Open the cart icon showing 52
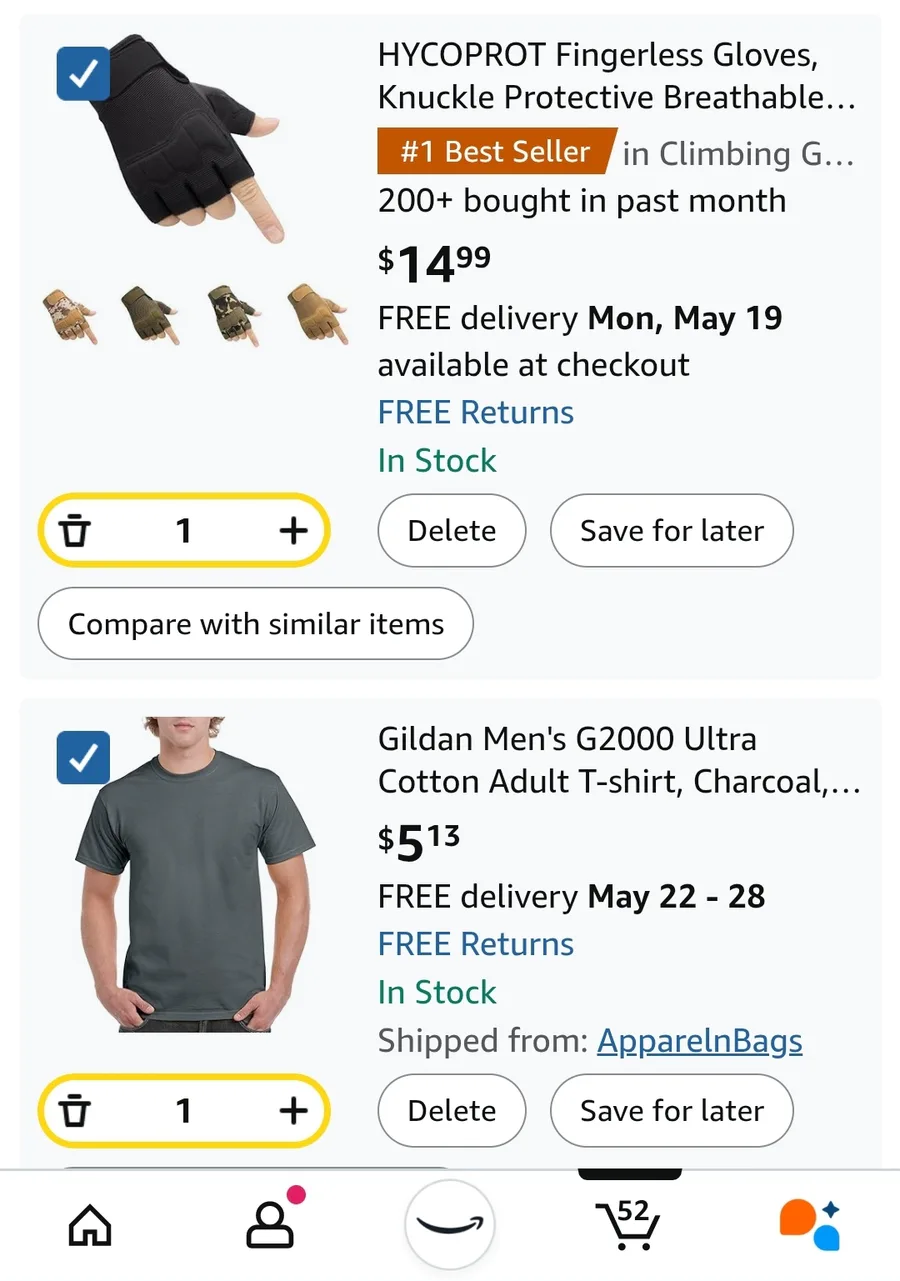The width and height of the screenshot is (900, 1281). 628,1223
